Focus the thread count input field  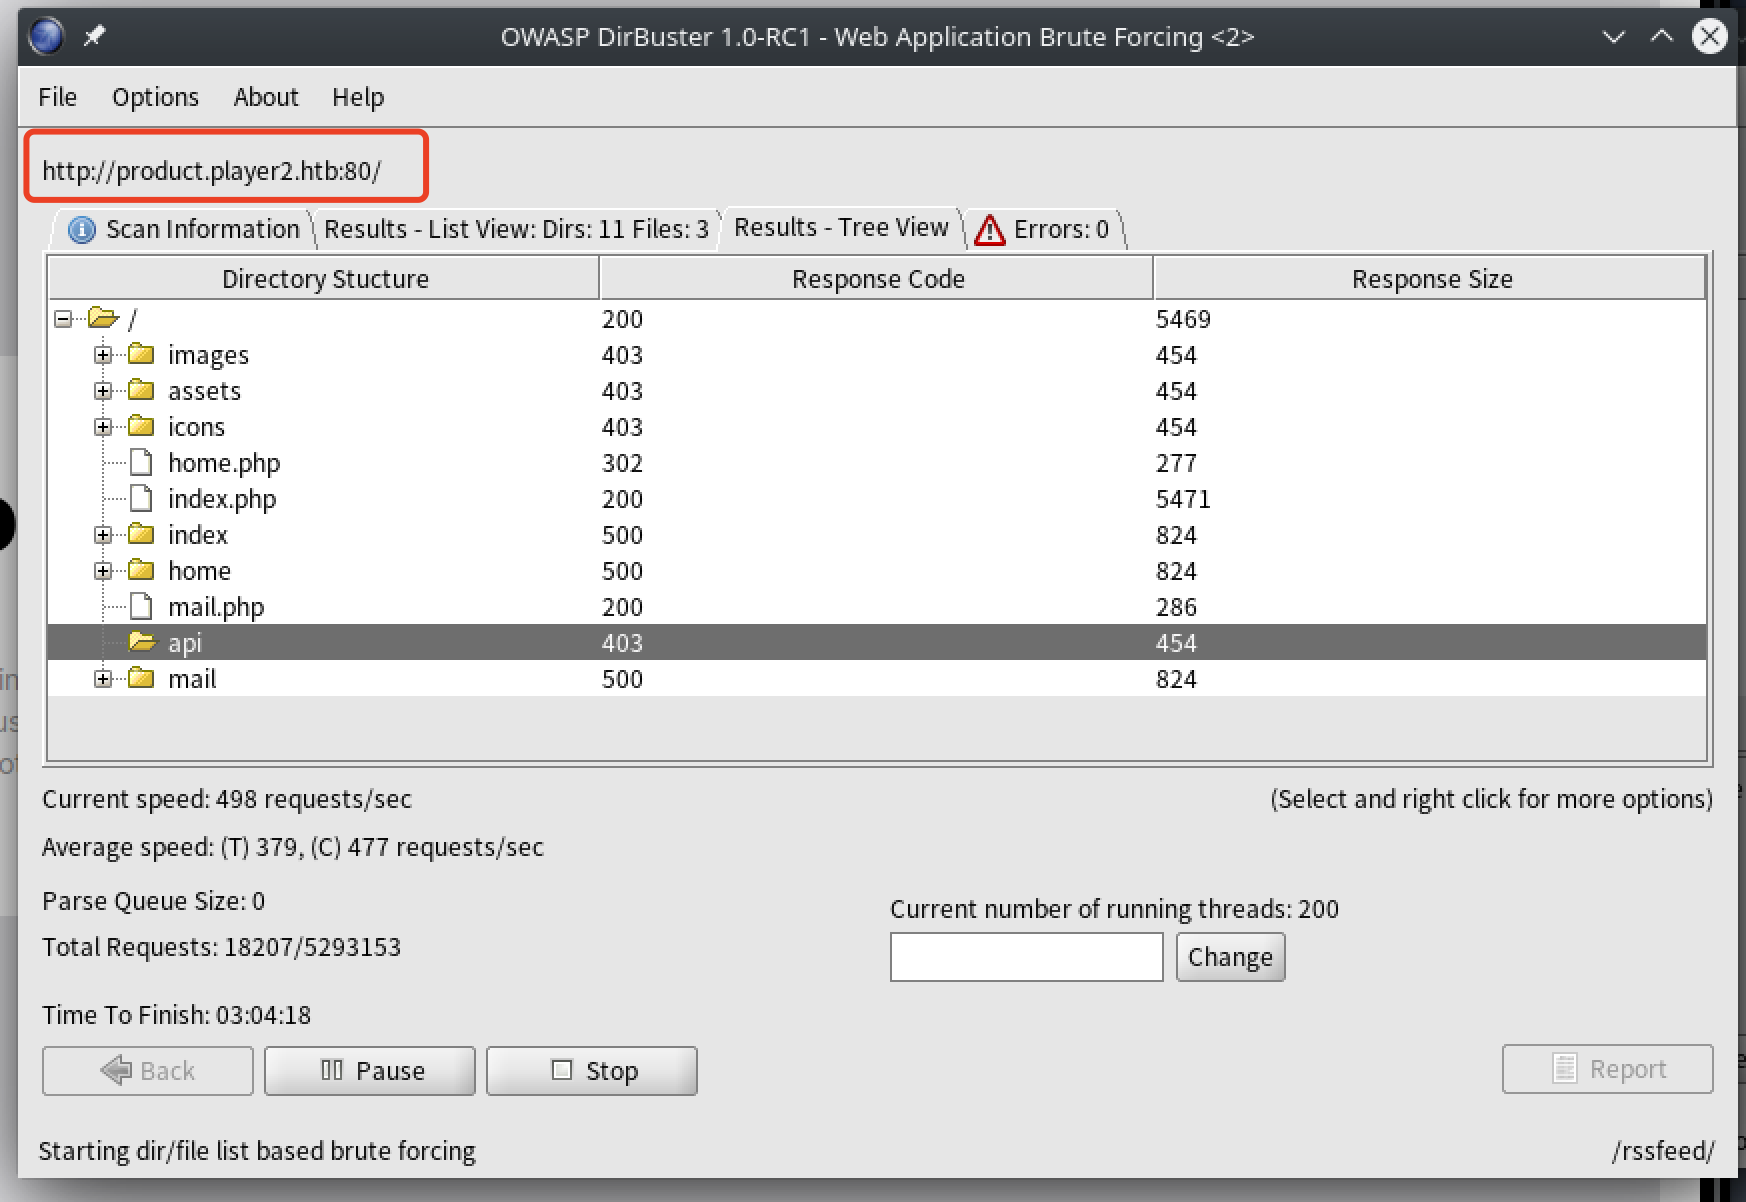click(1027, 957)
